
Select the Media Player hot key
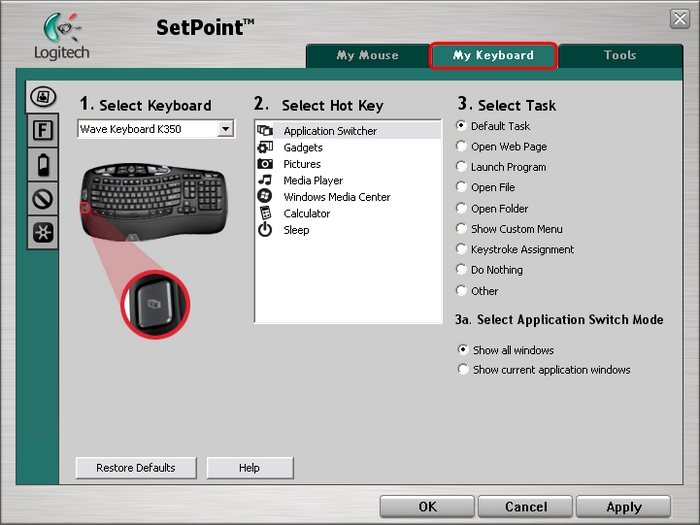tap(312, 180)
